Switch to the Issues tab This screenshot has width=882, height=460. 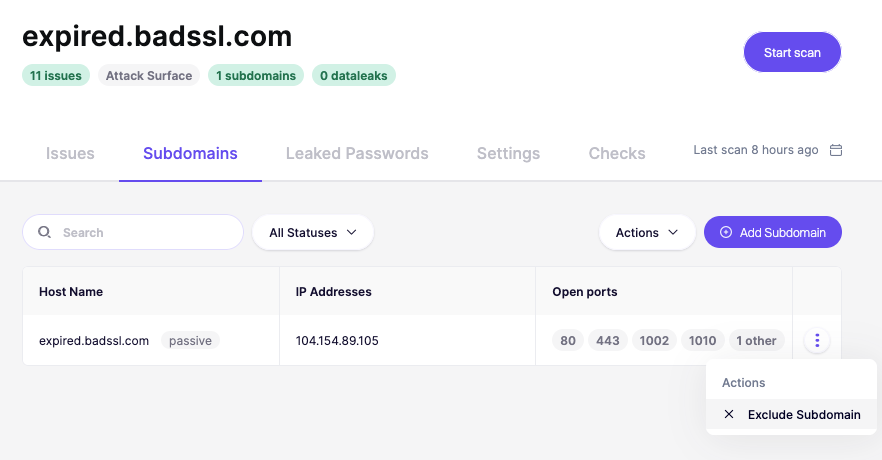pos(70,154)
